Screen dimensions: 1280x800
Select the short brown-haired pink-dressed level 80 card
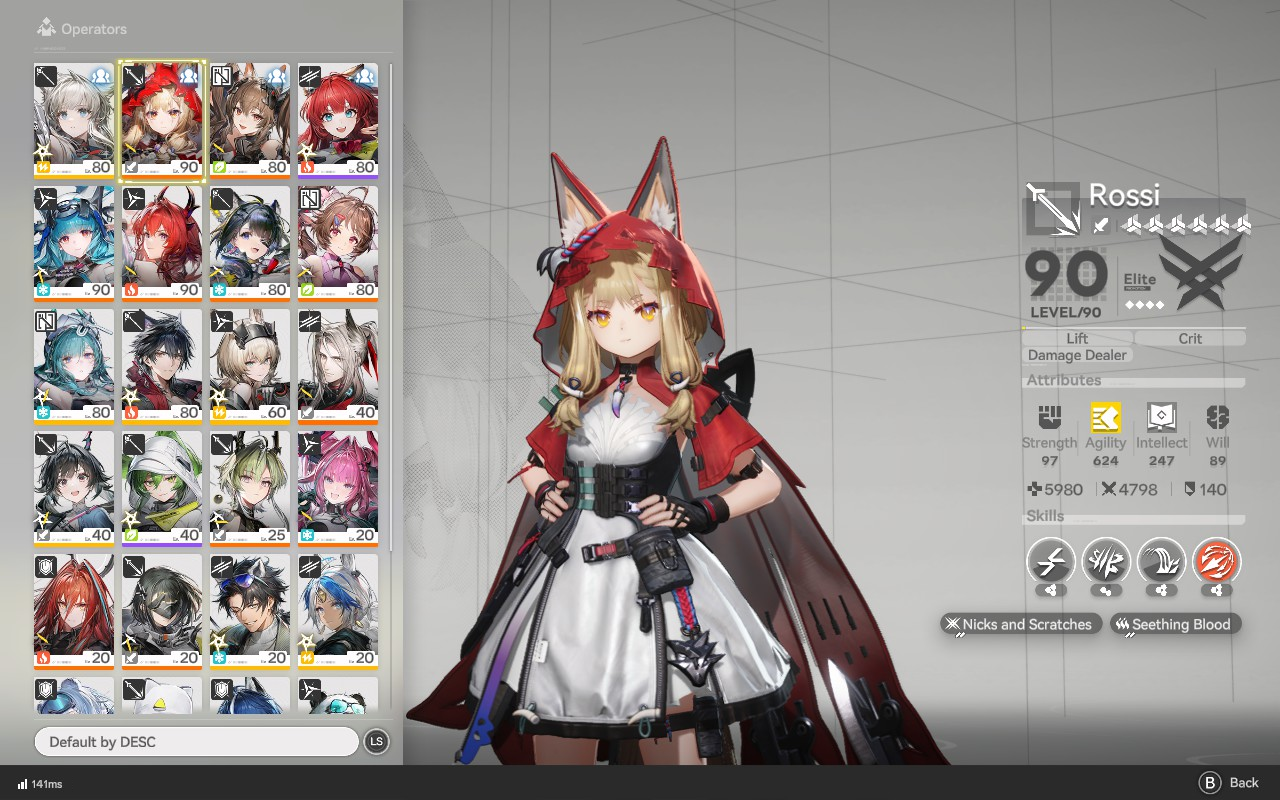(x=338, y=243)
